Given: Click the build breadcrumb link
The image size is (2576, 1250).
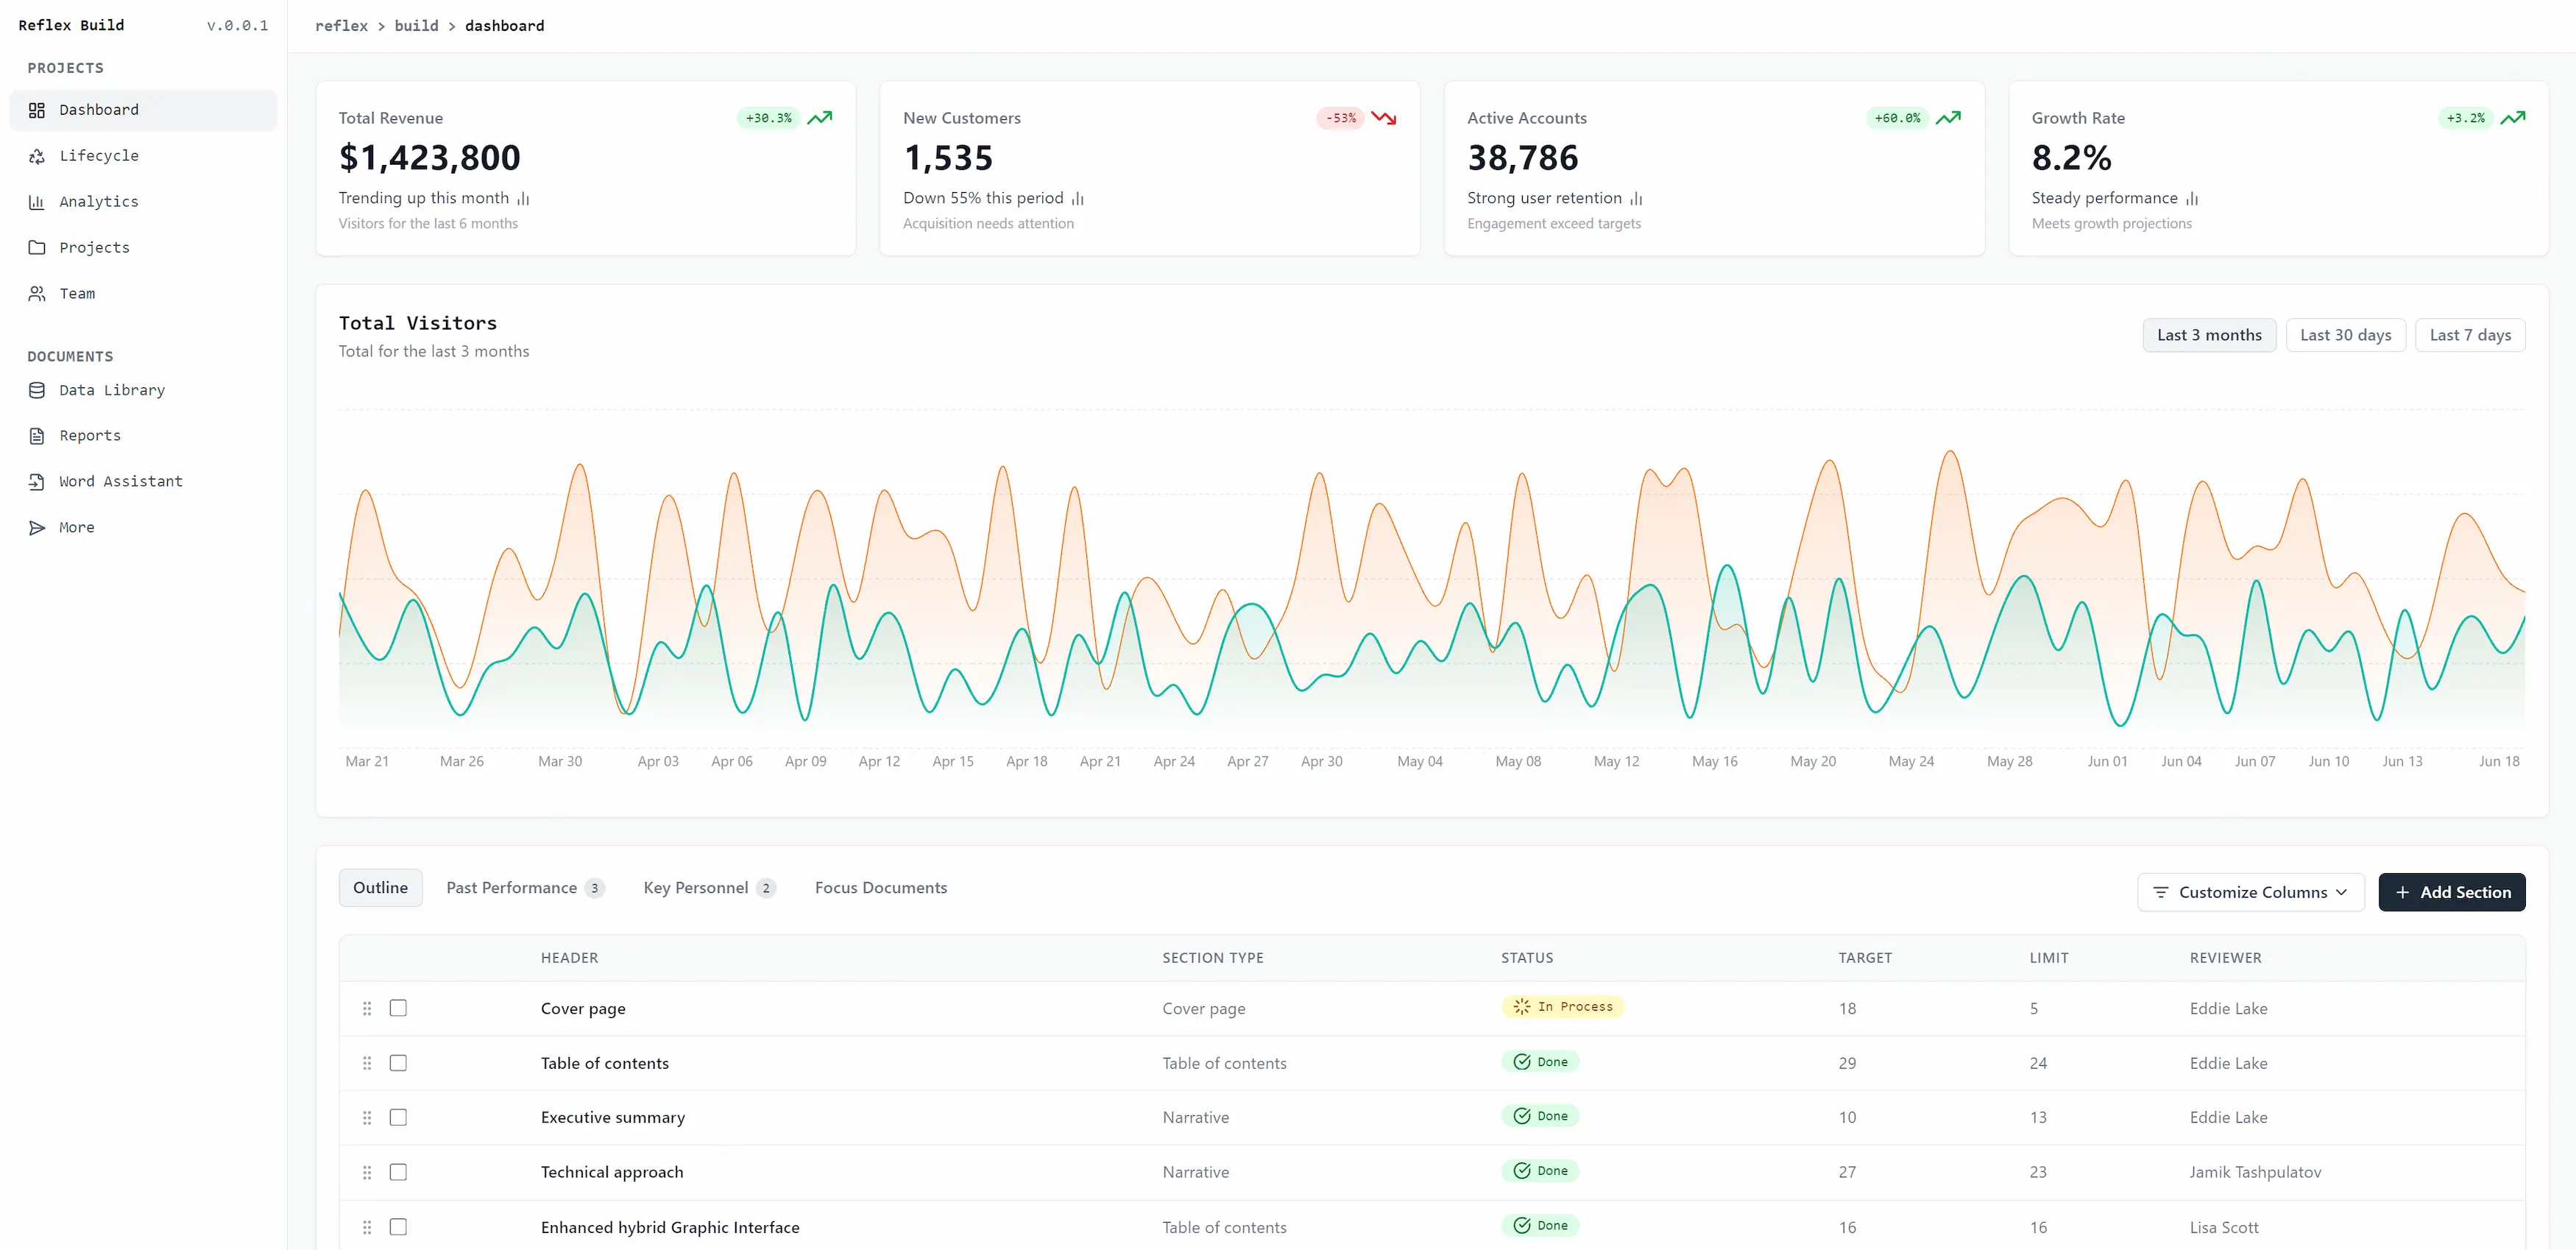Looking at the screenshot, I should click(x=416, y=26).
